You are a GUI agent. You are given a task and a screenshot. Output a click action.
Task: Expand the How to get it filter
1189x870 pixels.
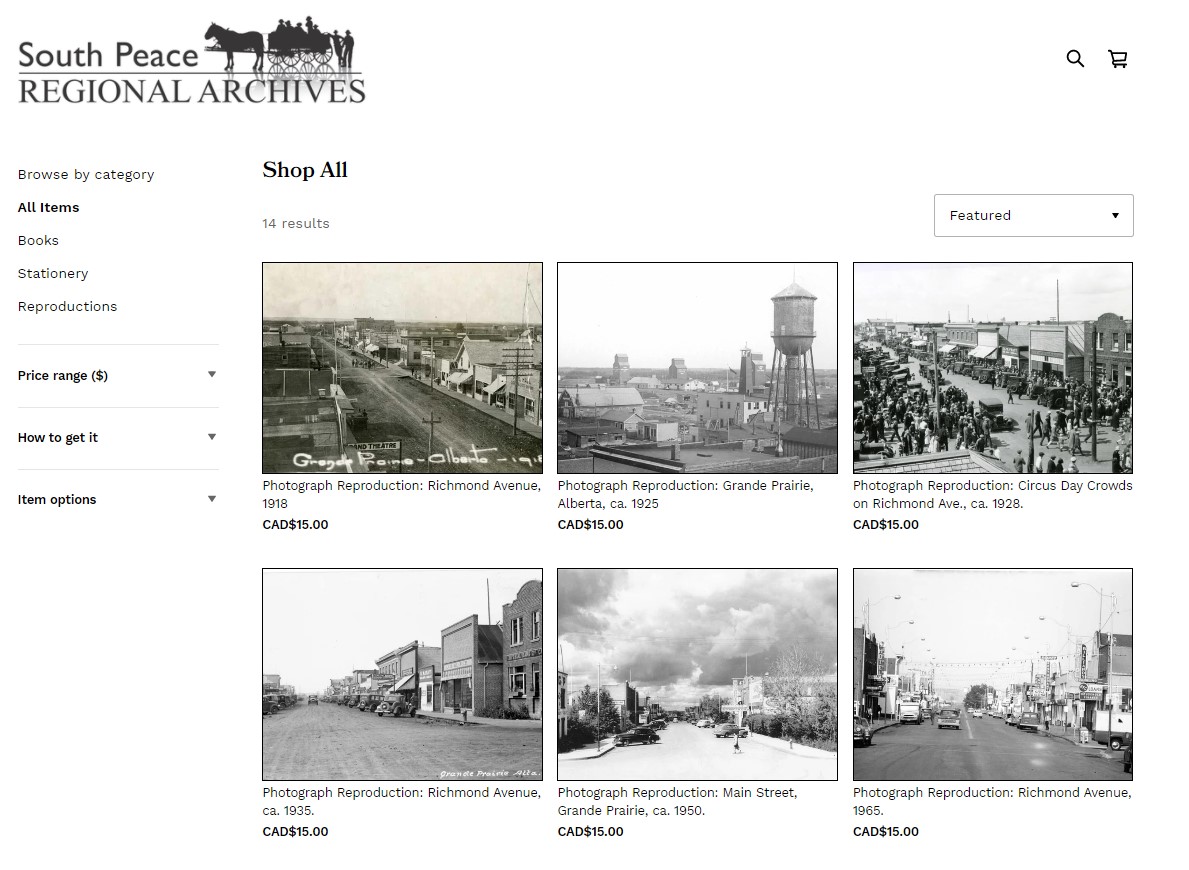tap(117, 438)
